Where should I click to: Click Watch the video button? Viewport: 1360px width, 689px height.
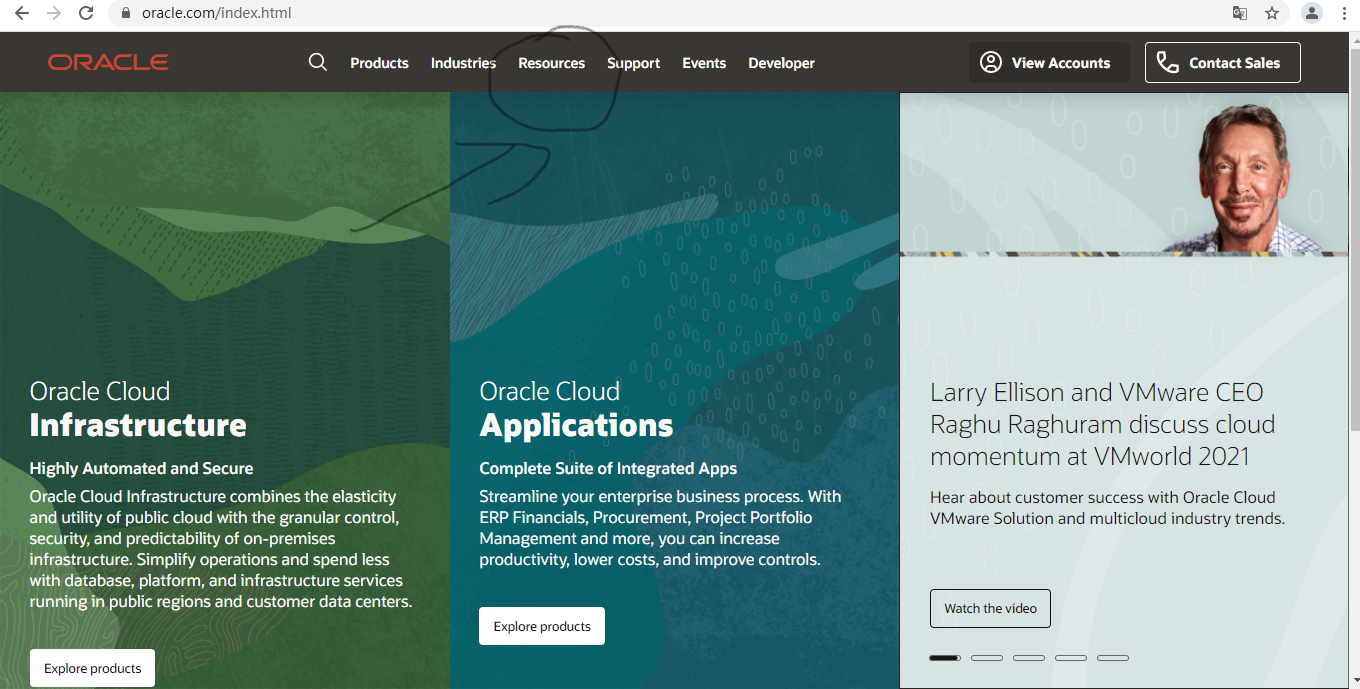990,608
